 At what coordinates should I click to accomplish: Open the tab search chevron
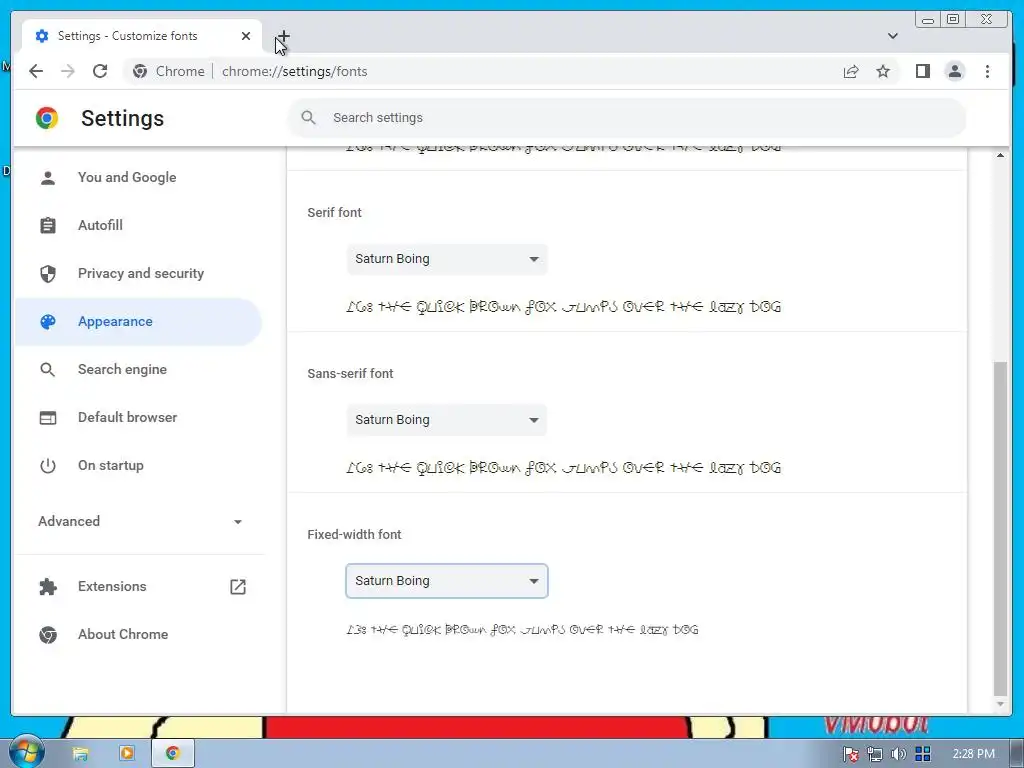point(893,36)
